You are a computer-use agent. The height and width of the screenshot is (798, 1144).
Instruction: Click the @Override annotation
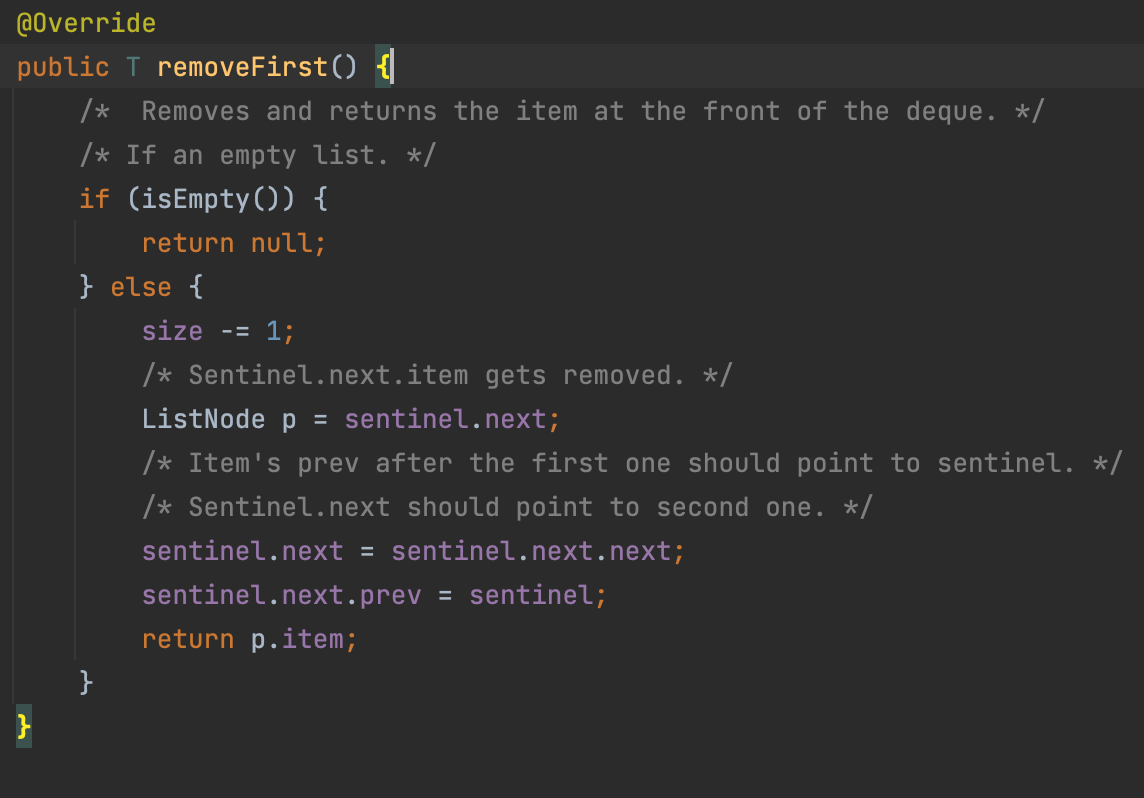[86, 23]
